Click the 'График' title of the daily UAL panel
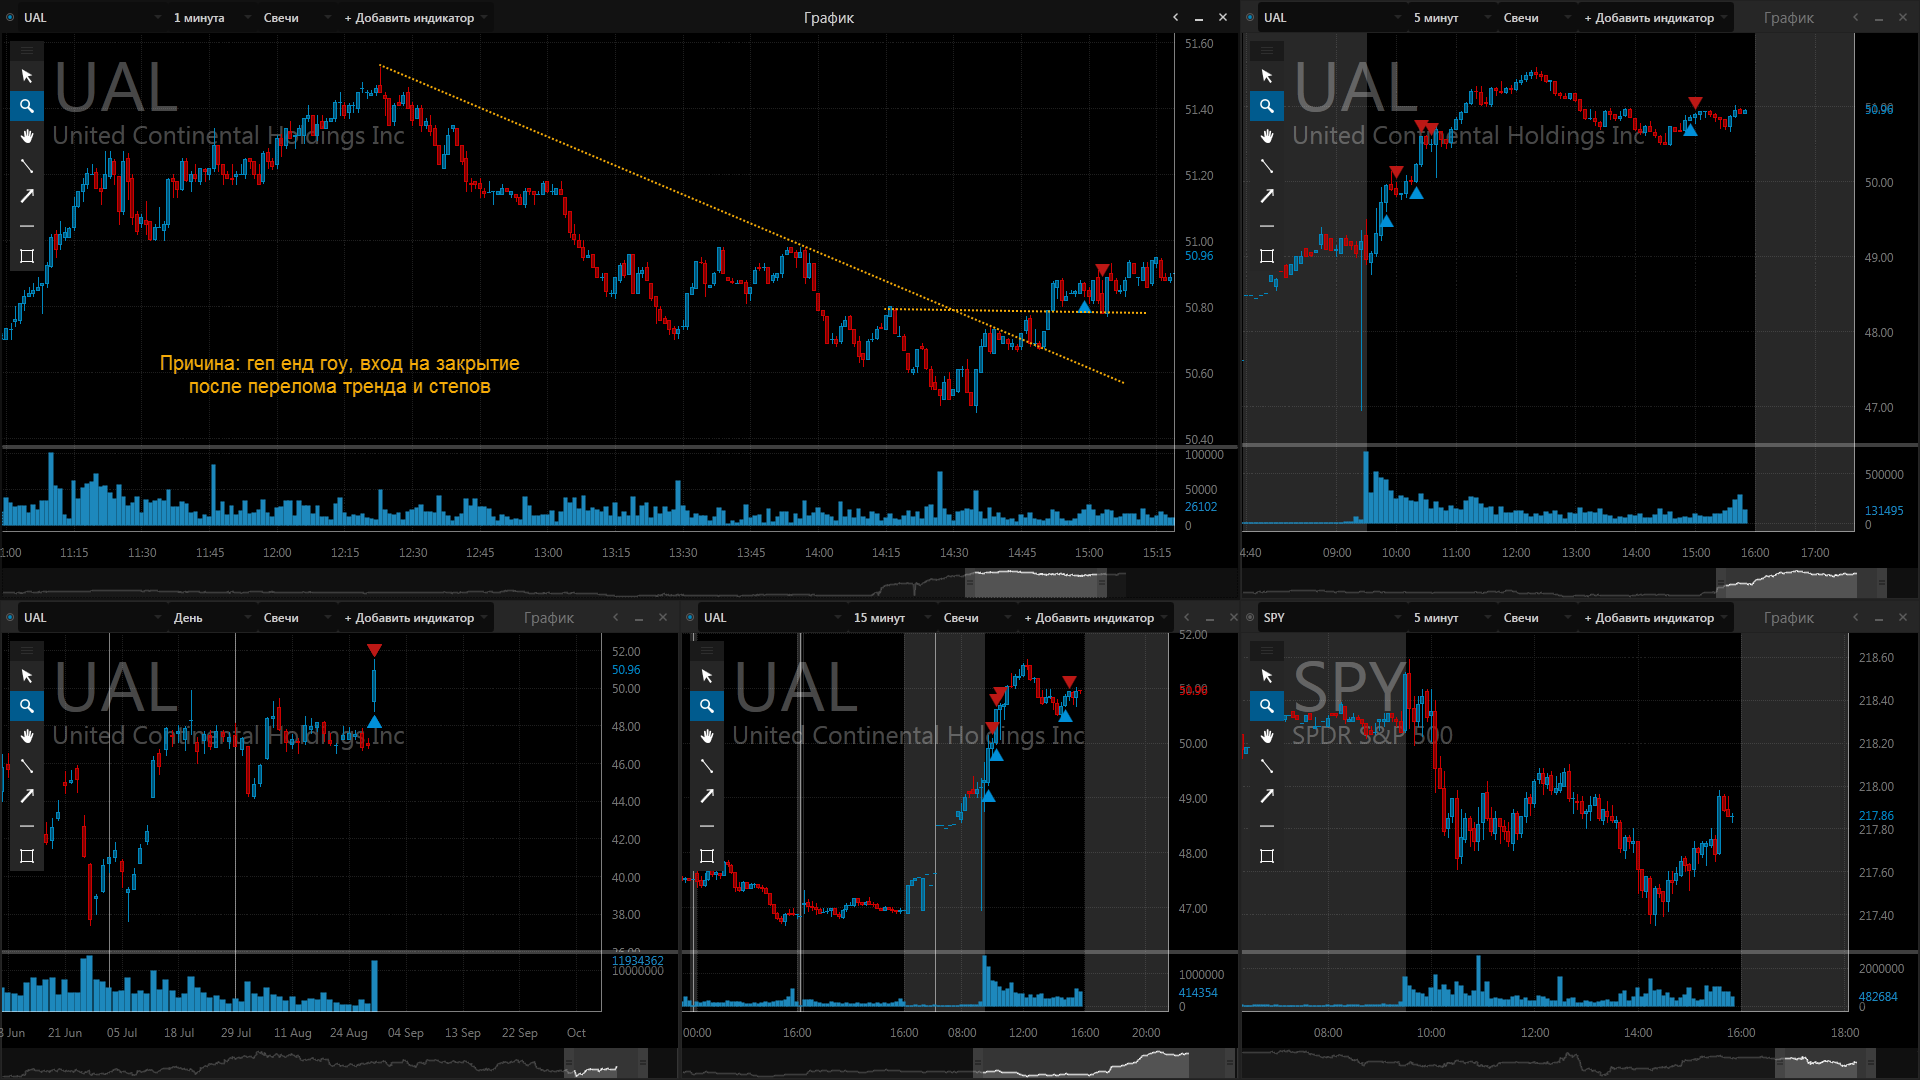Screen dimensions: 1920x1080 tap(548, 618)
